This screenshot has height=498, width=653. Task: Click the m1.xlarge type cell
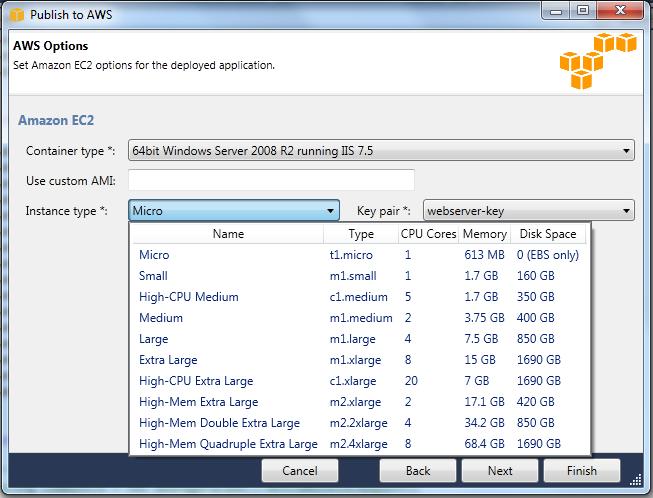(355, 360)
